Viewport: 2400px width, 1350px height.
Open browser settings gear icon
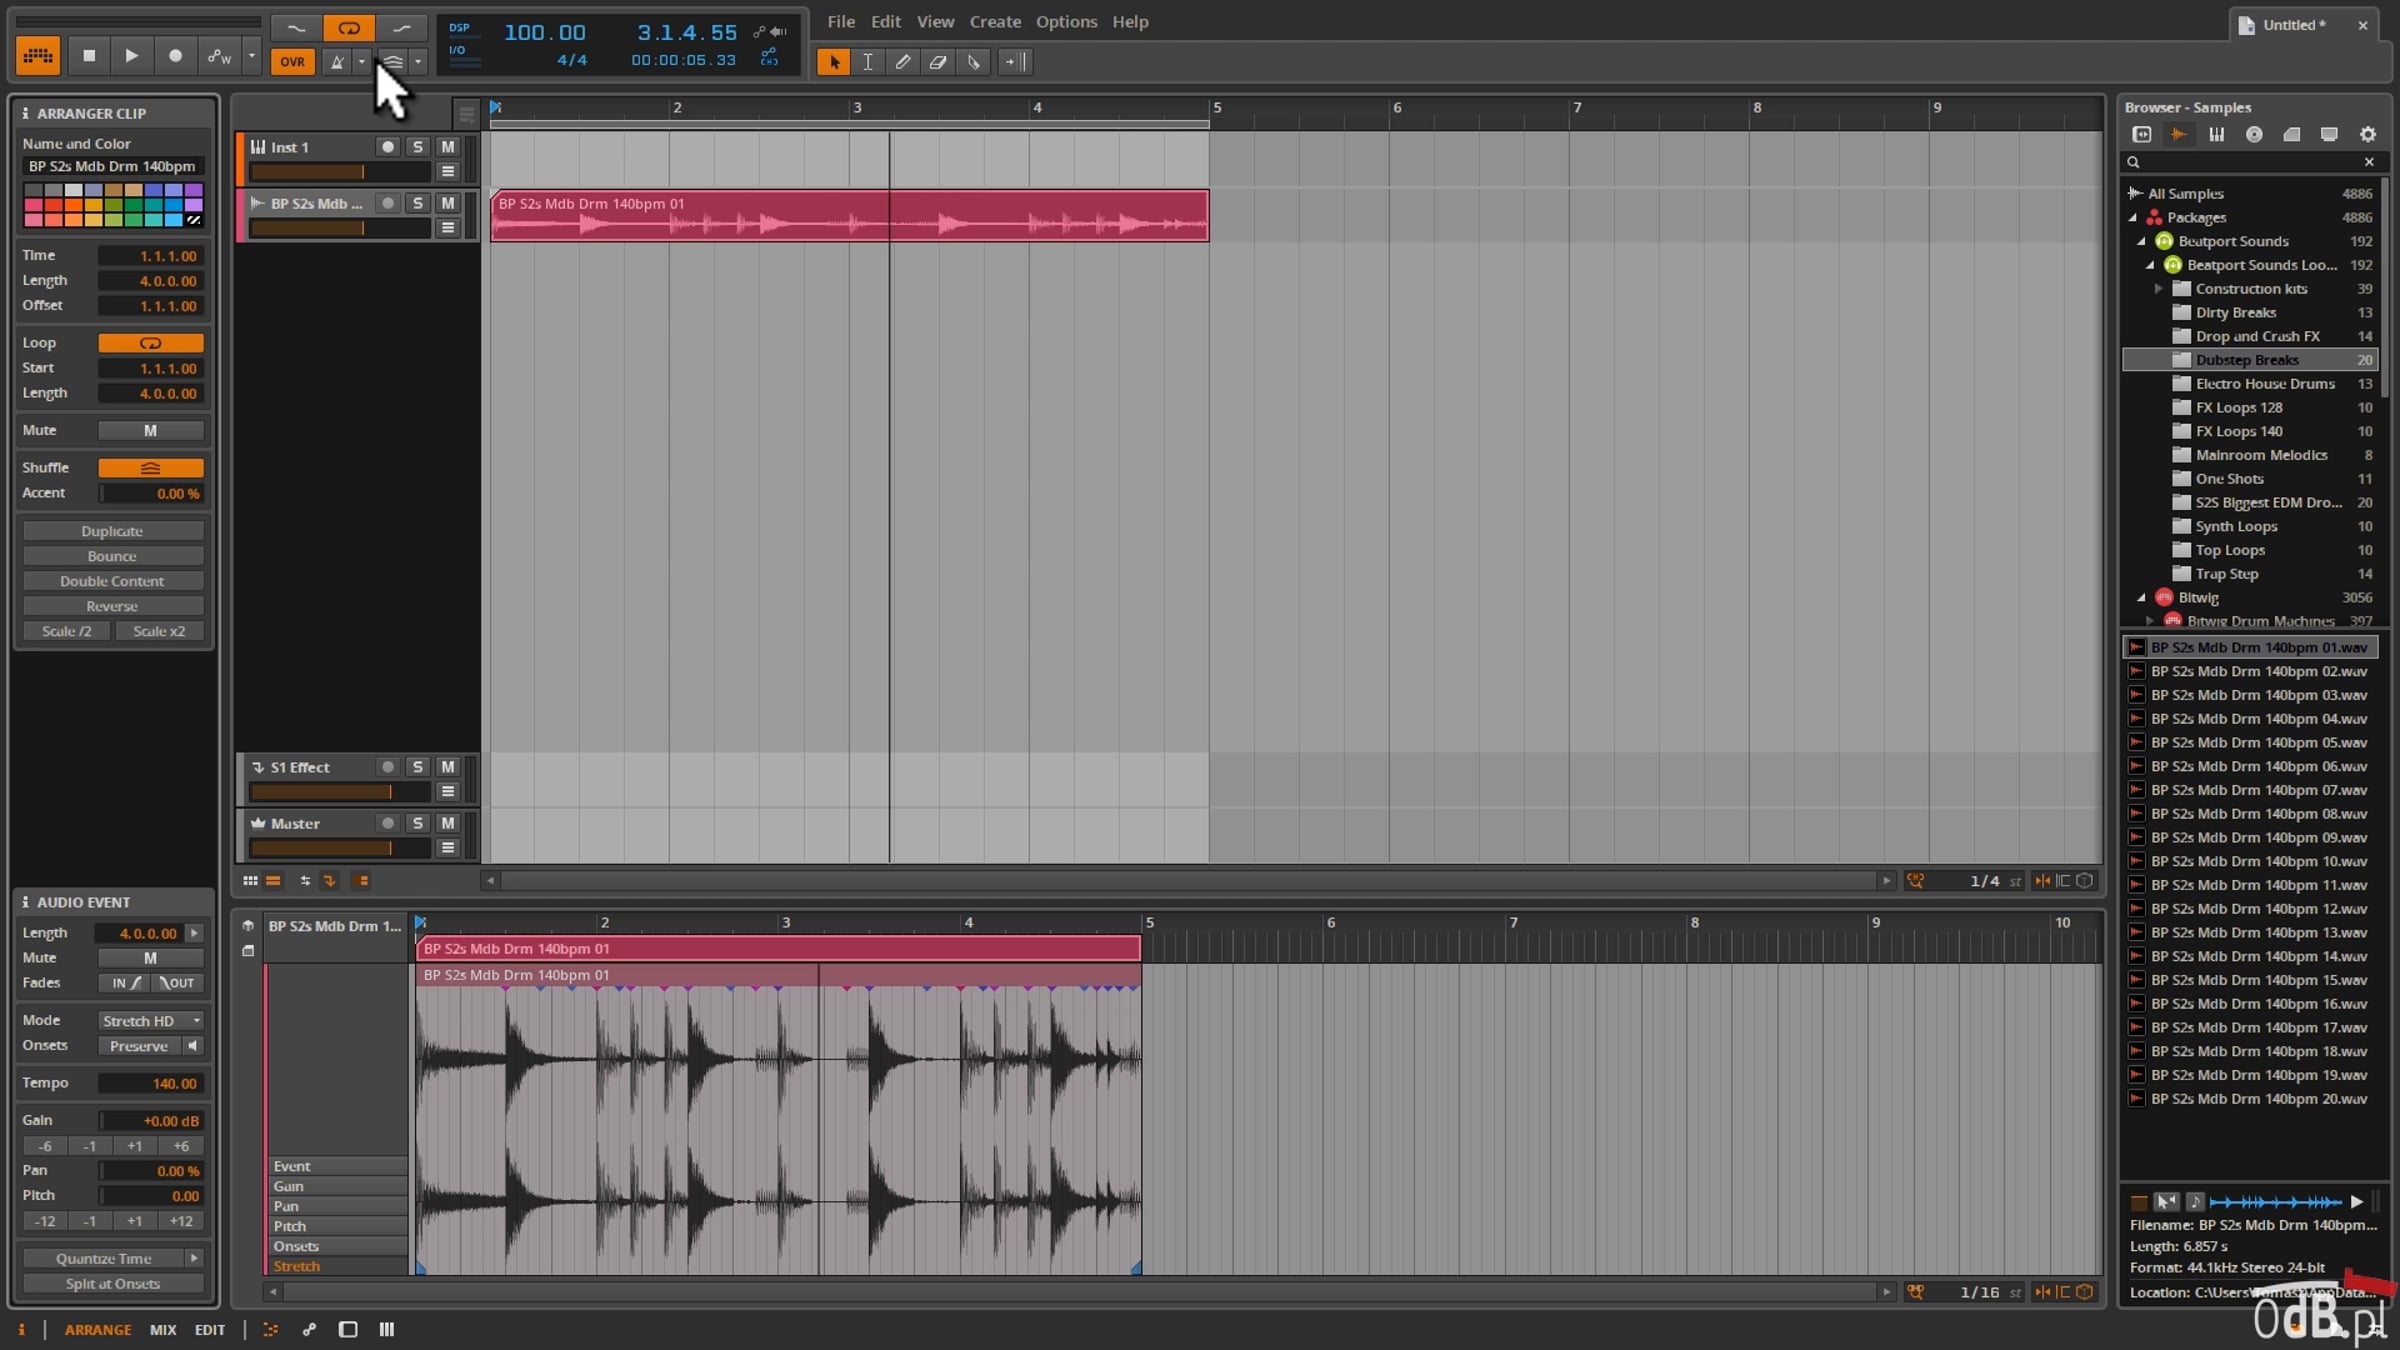click(2367, 134)
